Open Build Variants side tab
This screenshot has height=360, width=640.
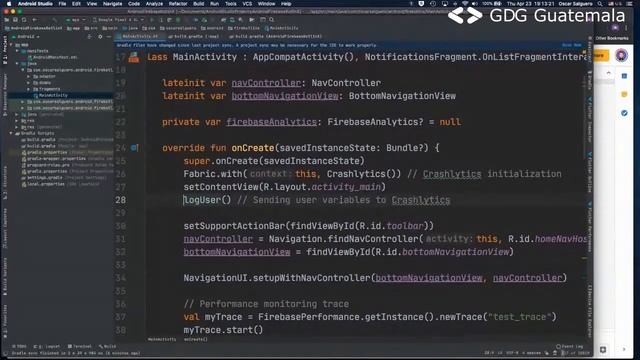(x=5, y=277)
